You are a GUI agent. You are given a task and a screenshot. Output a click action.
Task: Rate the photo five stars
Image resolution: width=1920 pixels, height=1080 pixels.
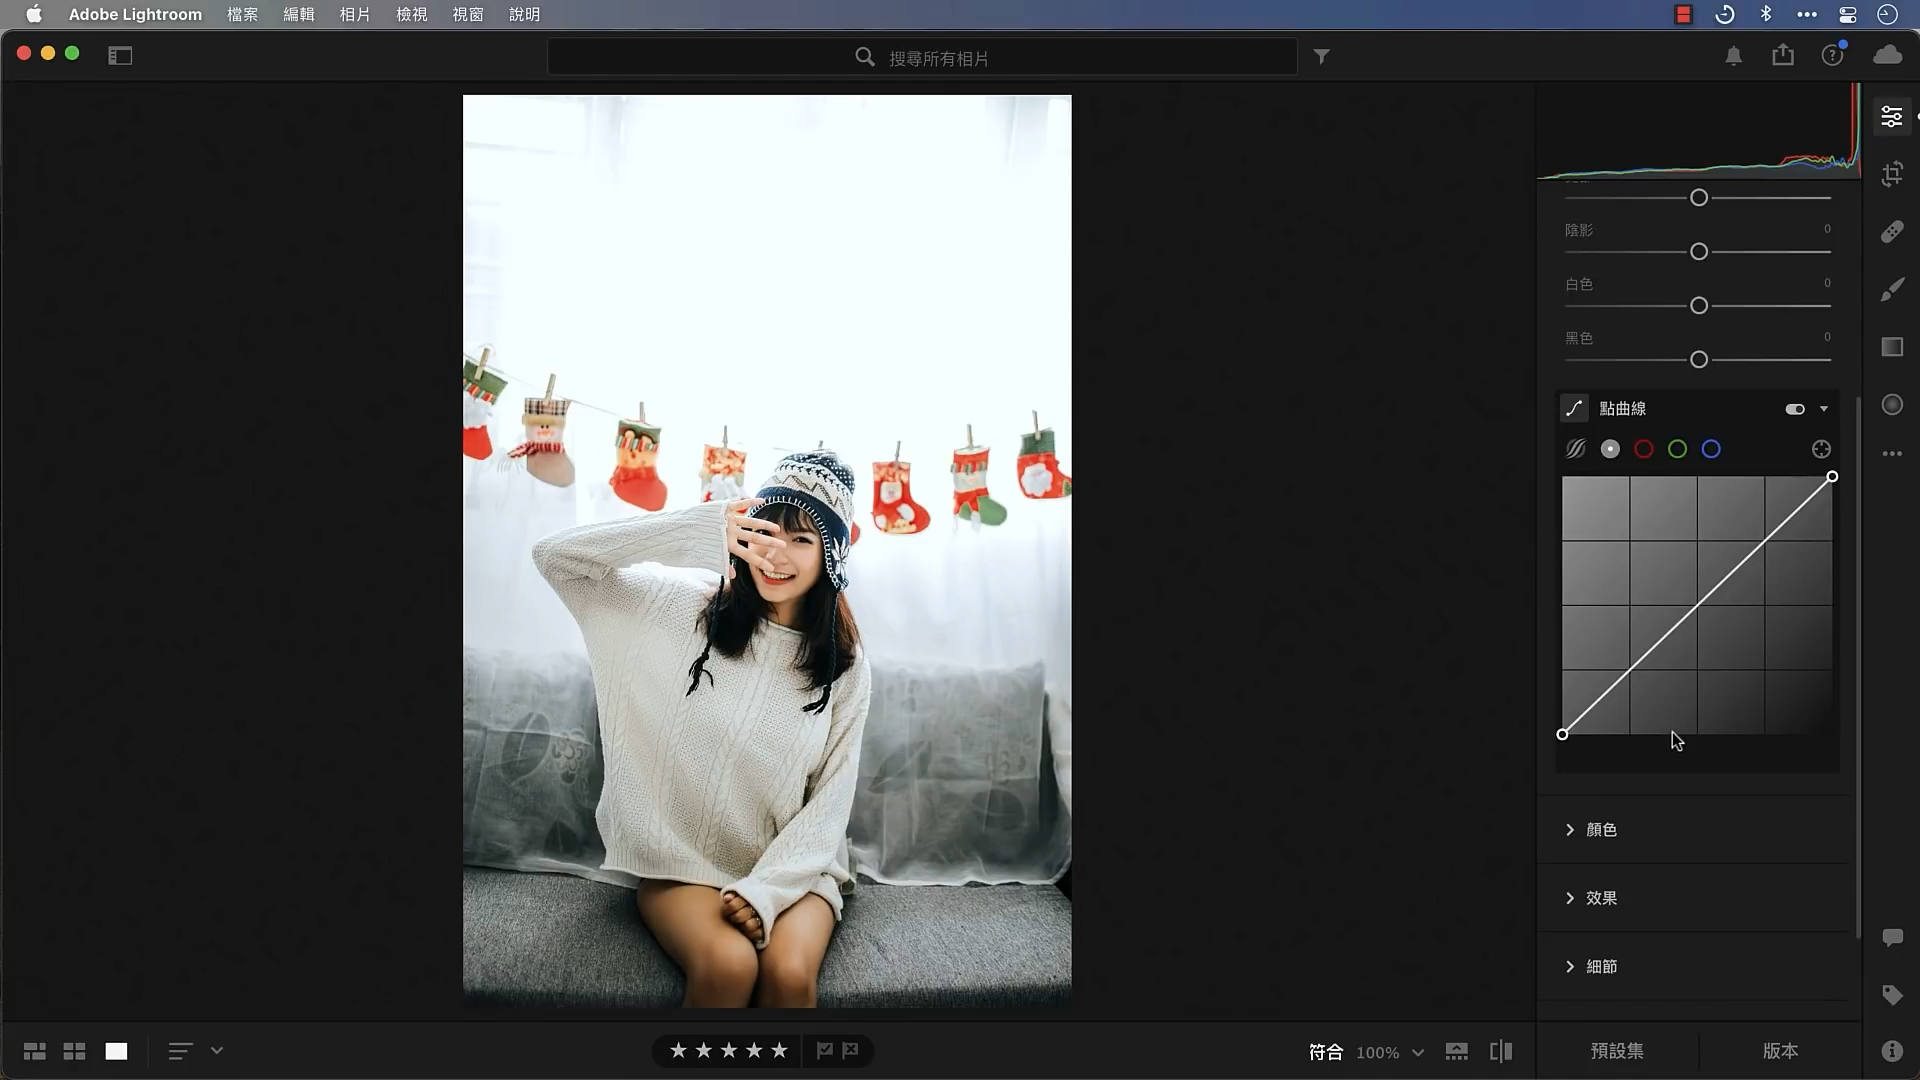tap(777, 1050)
